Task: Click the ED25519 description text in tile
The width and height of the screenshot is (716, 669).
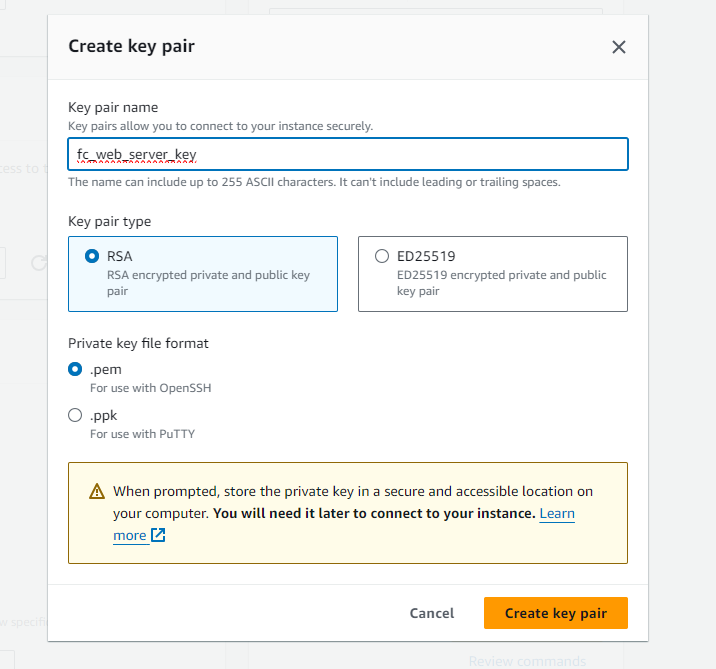Action: tap(501, 283)
